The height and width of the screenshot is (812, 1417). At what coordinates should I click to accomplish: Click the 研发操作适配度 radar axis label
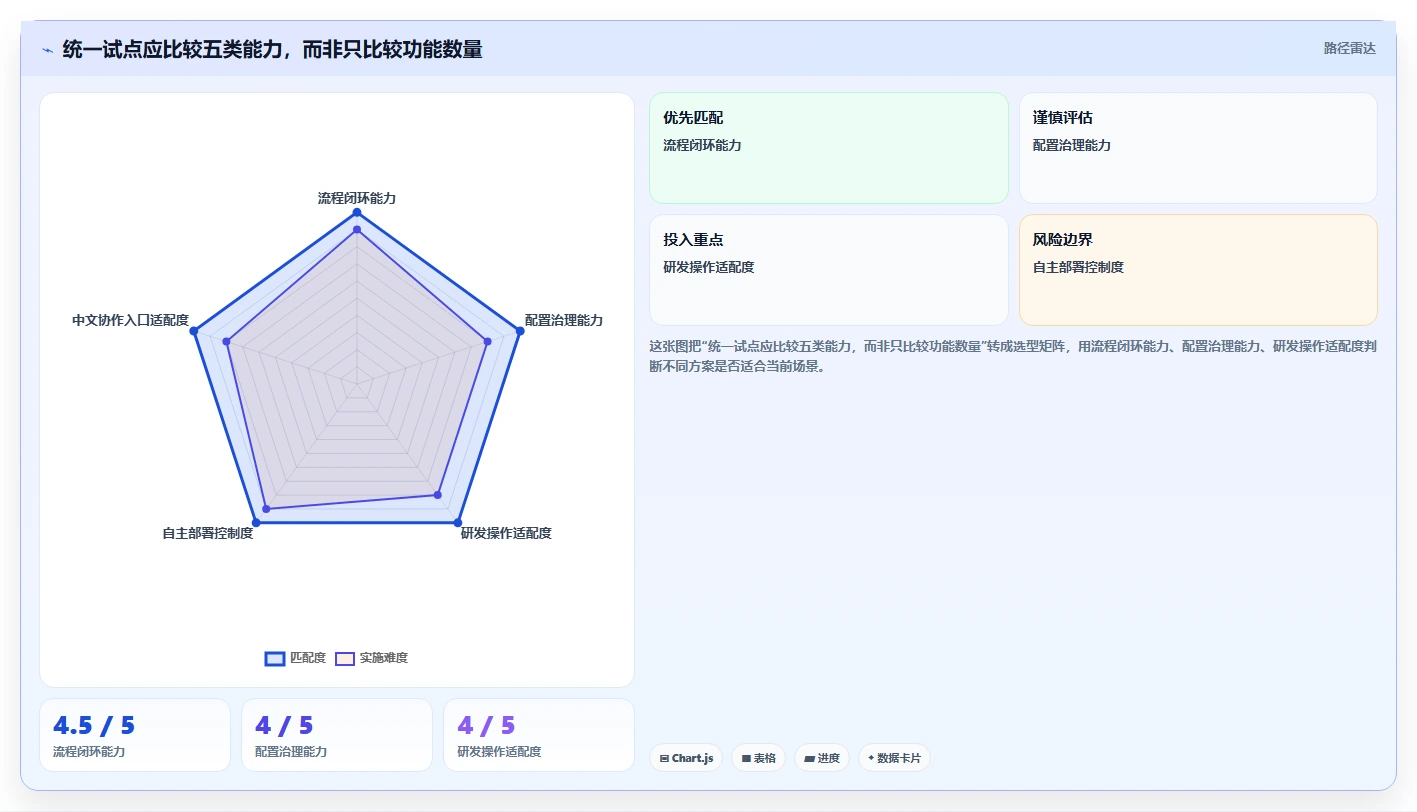pos(506,533)
